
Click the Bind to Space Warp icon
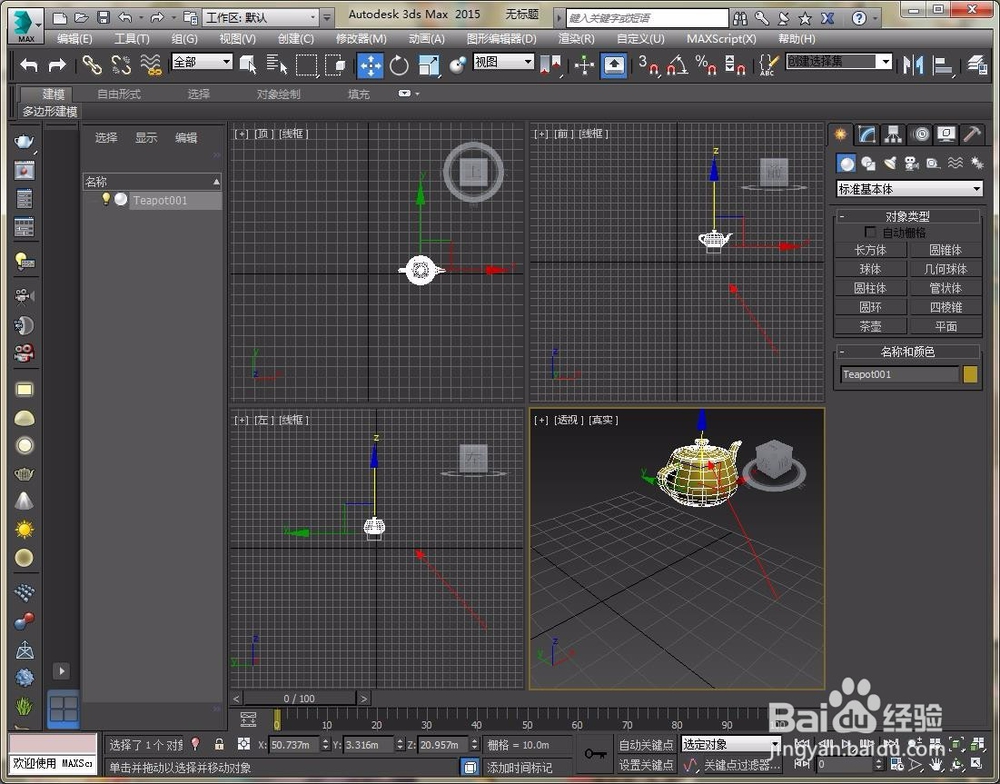(x=151, y=65)
